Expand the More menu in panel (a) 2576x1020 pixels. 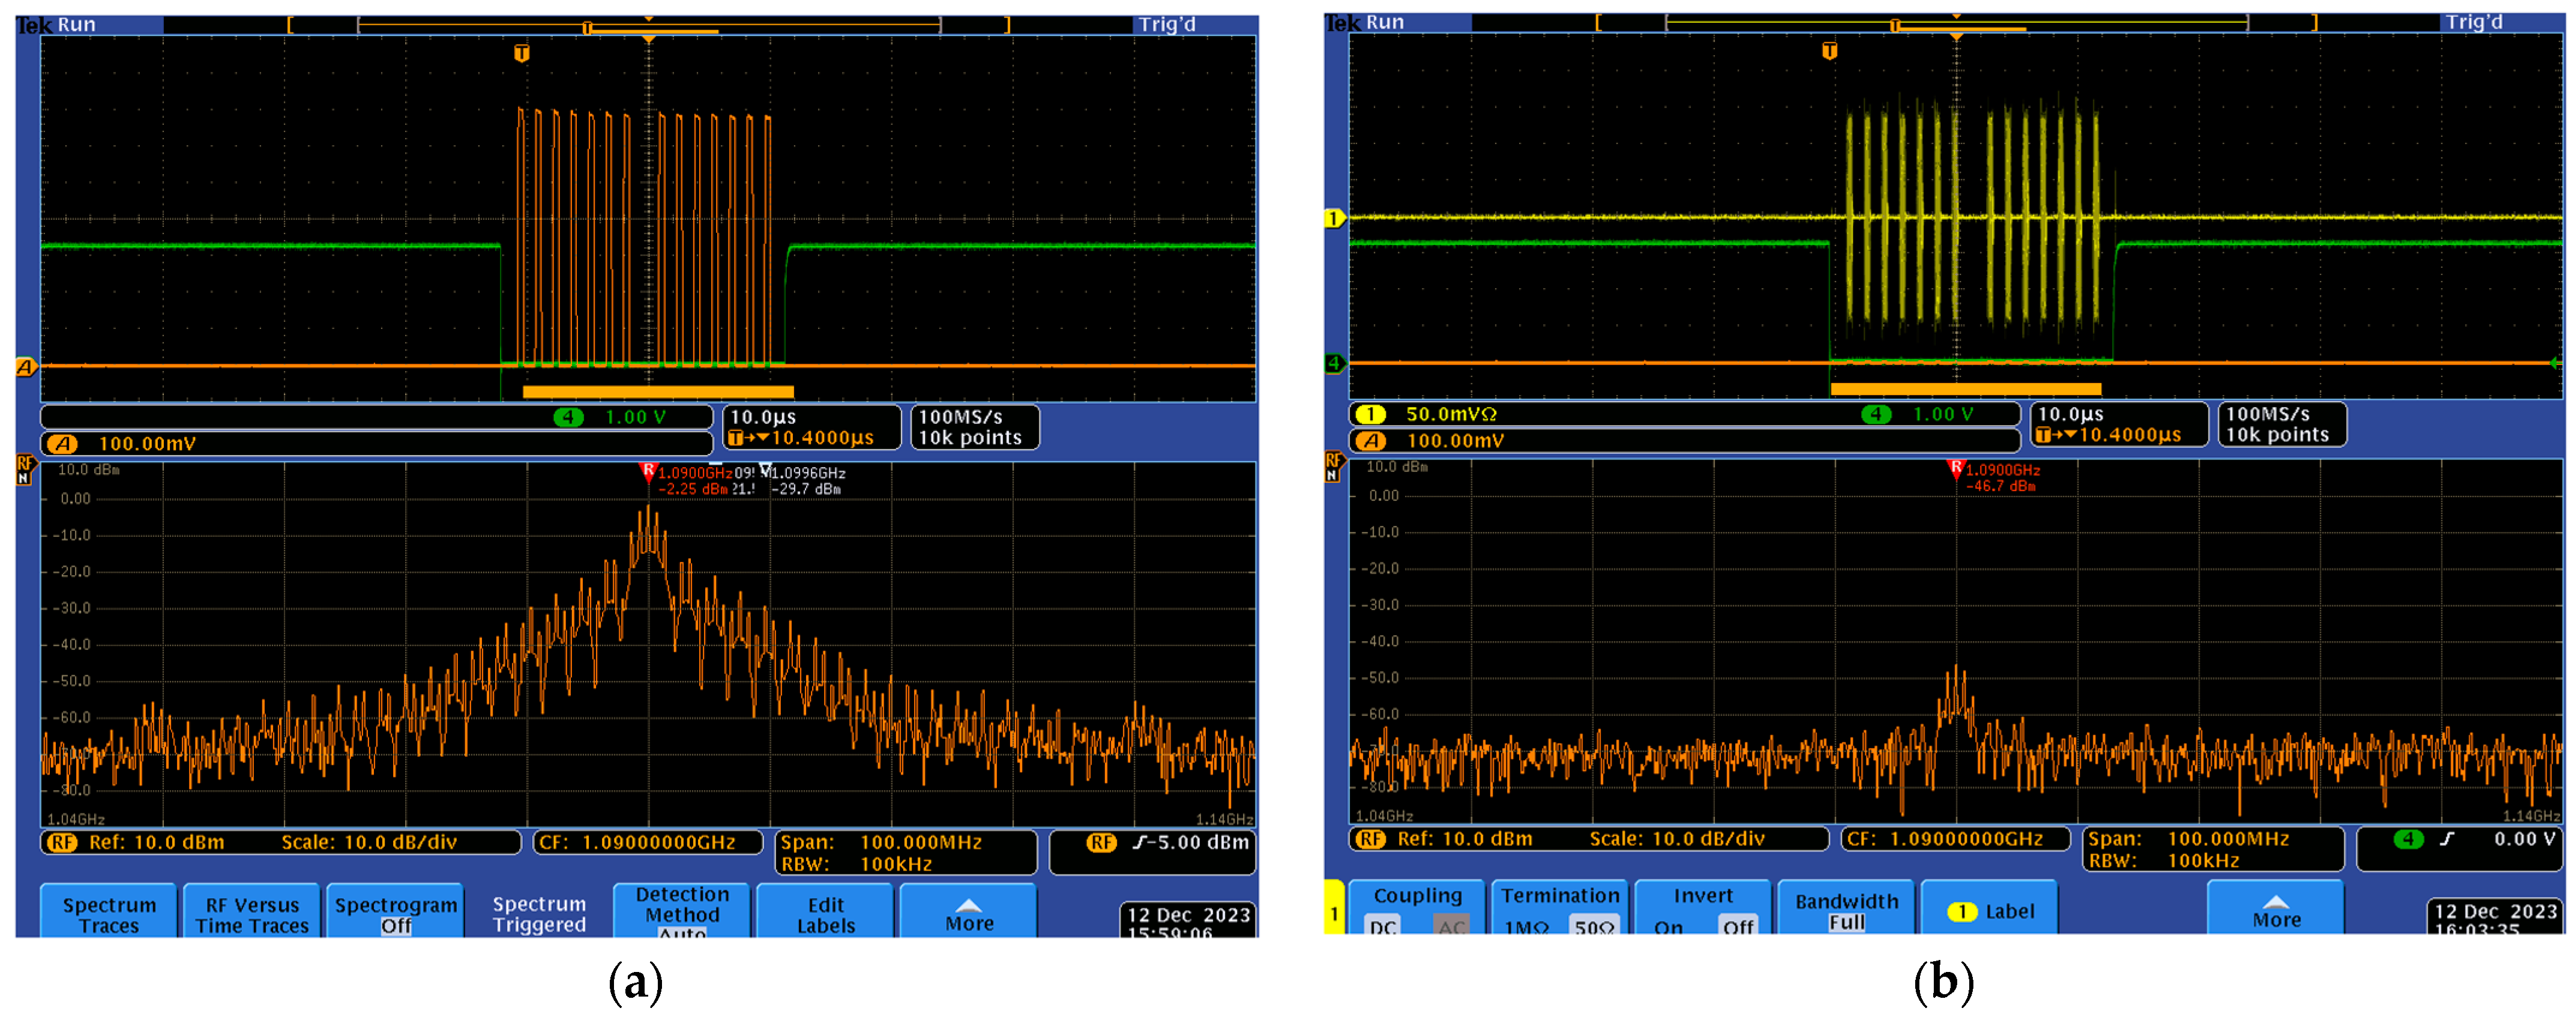[x=968, y=912]
